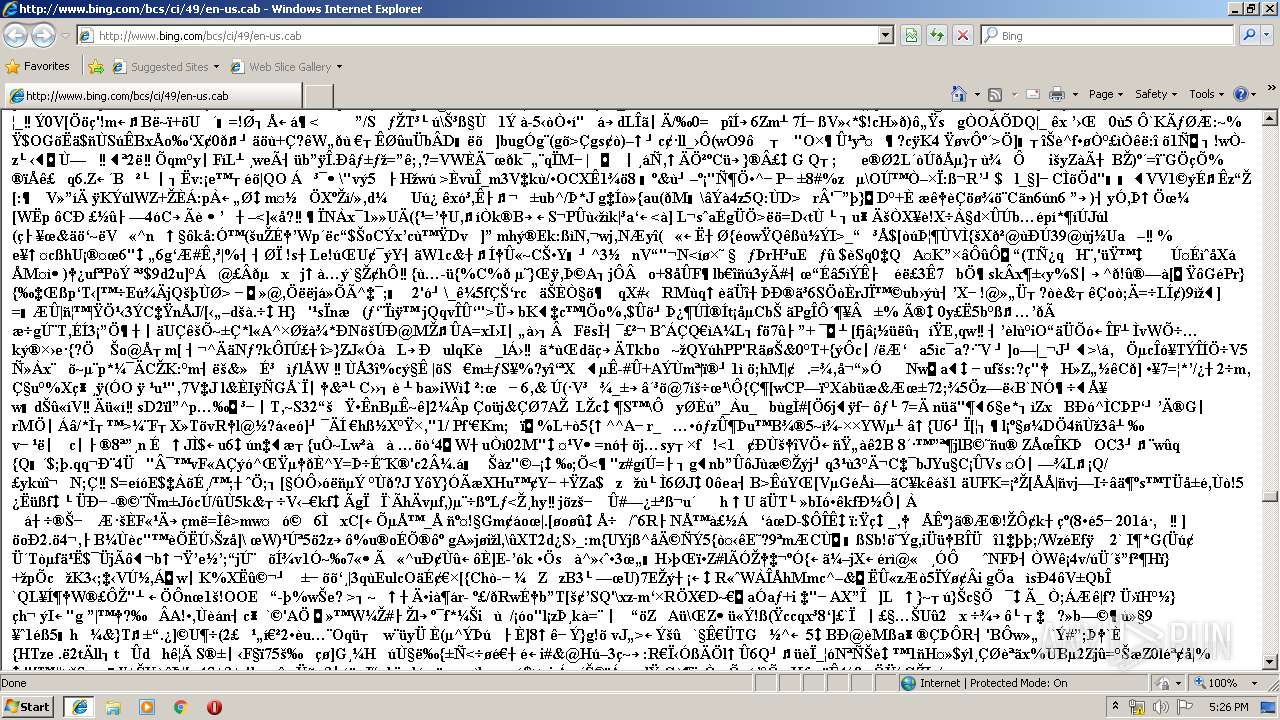Go back with the Back arrow button
Image resolution: width=1280 pixels, height=720 pixels.
pyautogui.click(x=16, y=35)
